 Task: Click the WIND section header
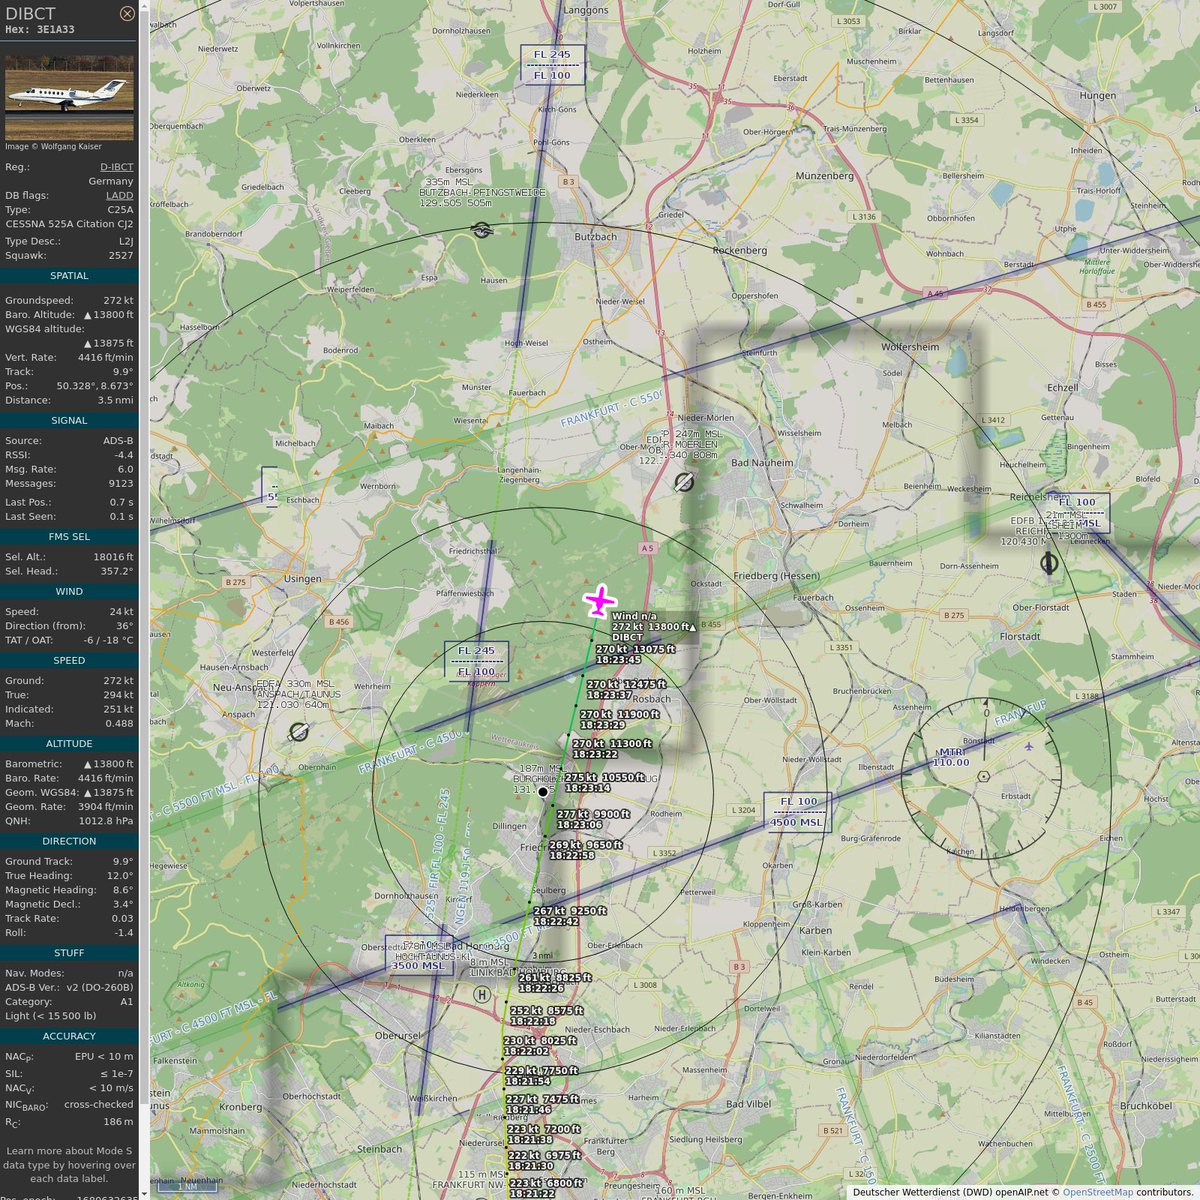[x=69, y=592]
